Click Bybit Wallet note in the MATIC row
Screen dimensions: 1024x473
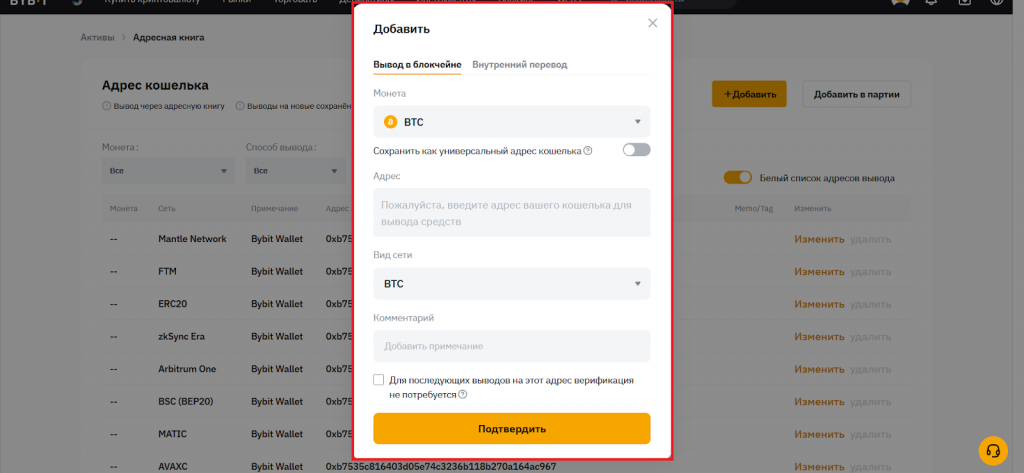[x=277, y=434]
